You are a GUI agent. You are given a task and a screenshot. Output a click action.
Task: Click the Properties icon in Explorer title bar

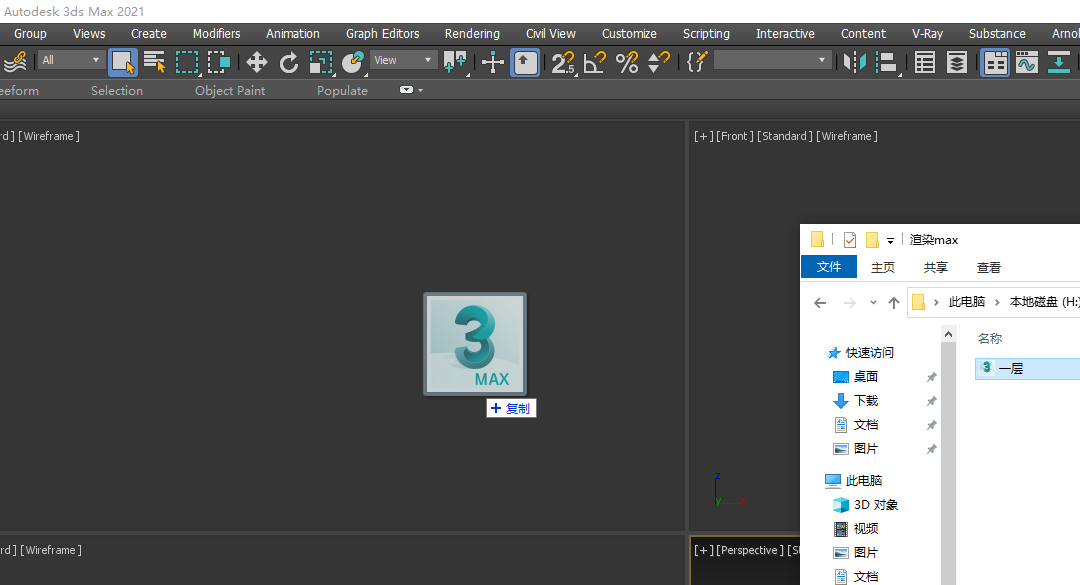tap(850, 240)
